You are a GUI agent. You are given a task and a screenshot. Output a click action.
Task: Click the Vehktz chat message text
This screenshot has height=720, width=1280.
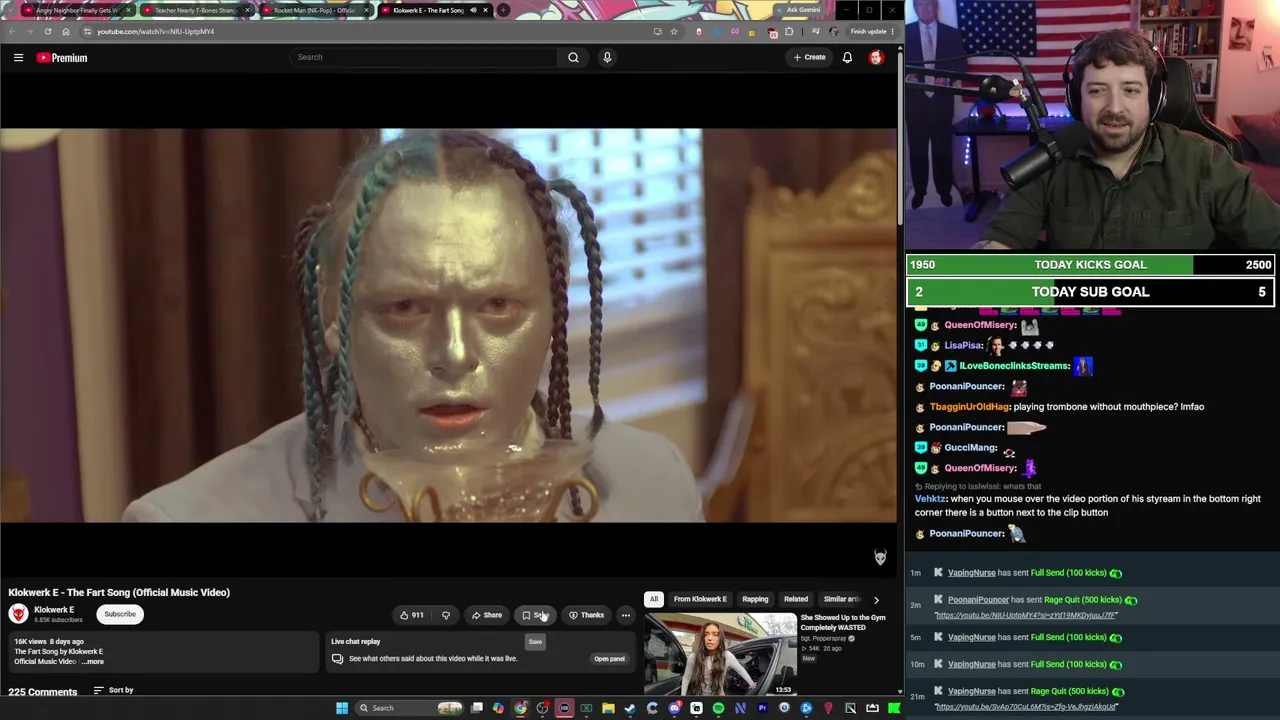click(1088, 505)
